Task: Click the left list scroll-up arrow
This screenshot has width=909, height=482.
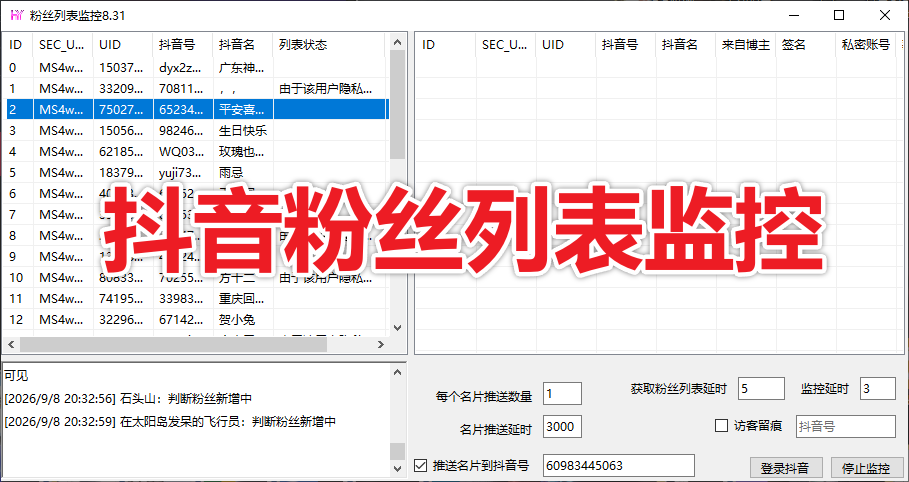Action: (x=397, y=42)
